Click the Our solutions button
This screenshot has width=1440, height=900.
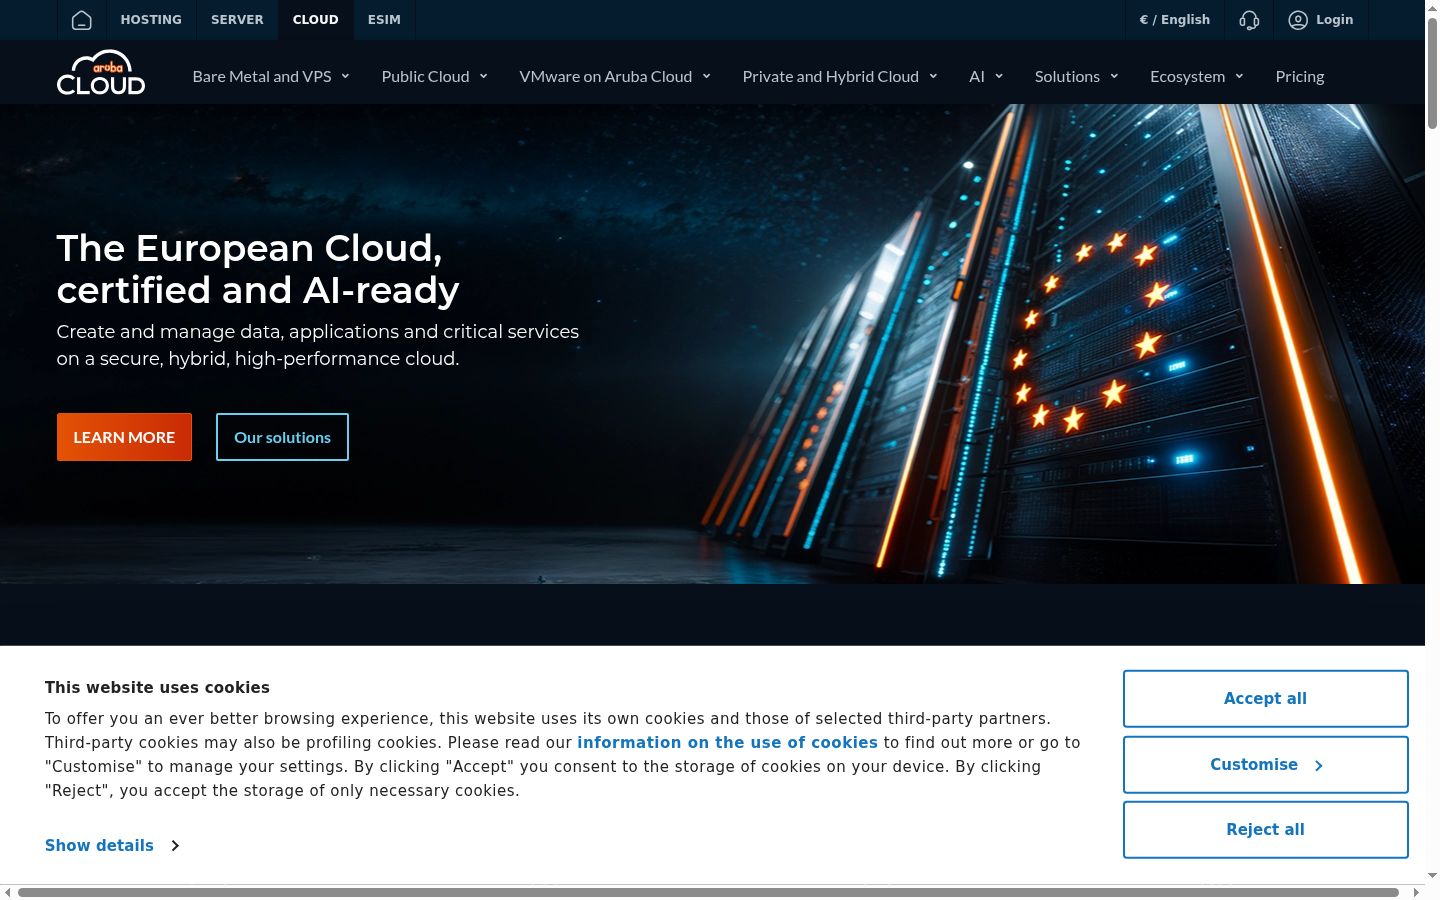[282, 437]
